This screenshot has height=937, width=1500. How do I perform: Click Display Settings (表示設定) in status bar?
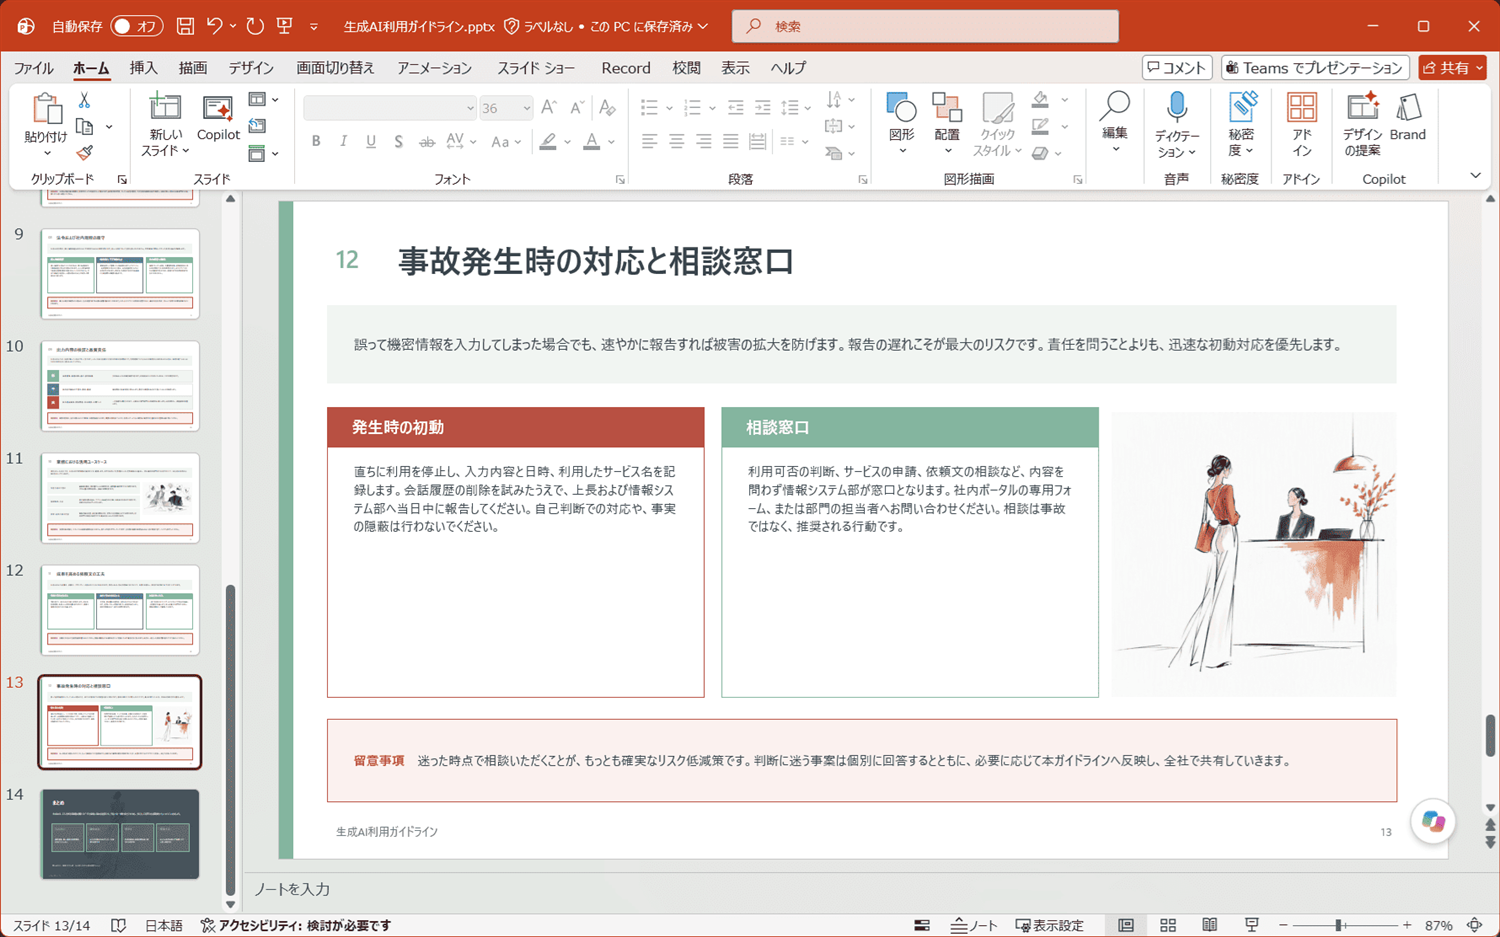click(1049, 925)
